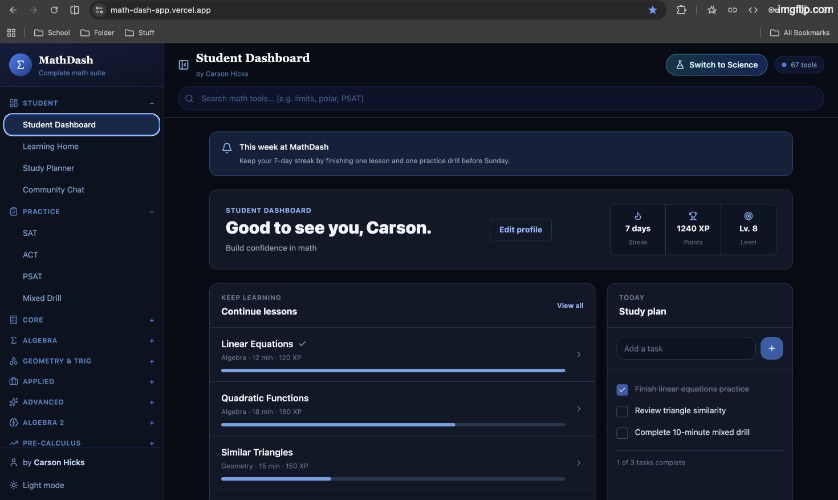Screen dimensions: 838x500
Task: Expand the Algebra sidebar section
Action: point(152,341)
